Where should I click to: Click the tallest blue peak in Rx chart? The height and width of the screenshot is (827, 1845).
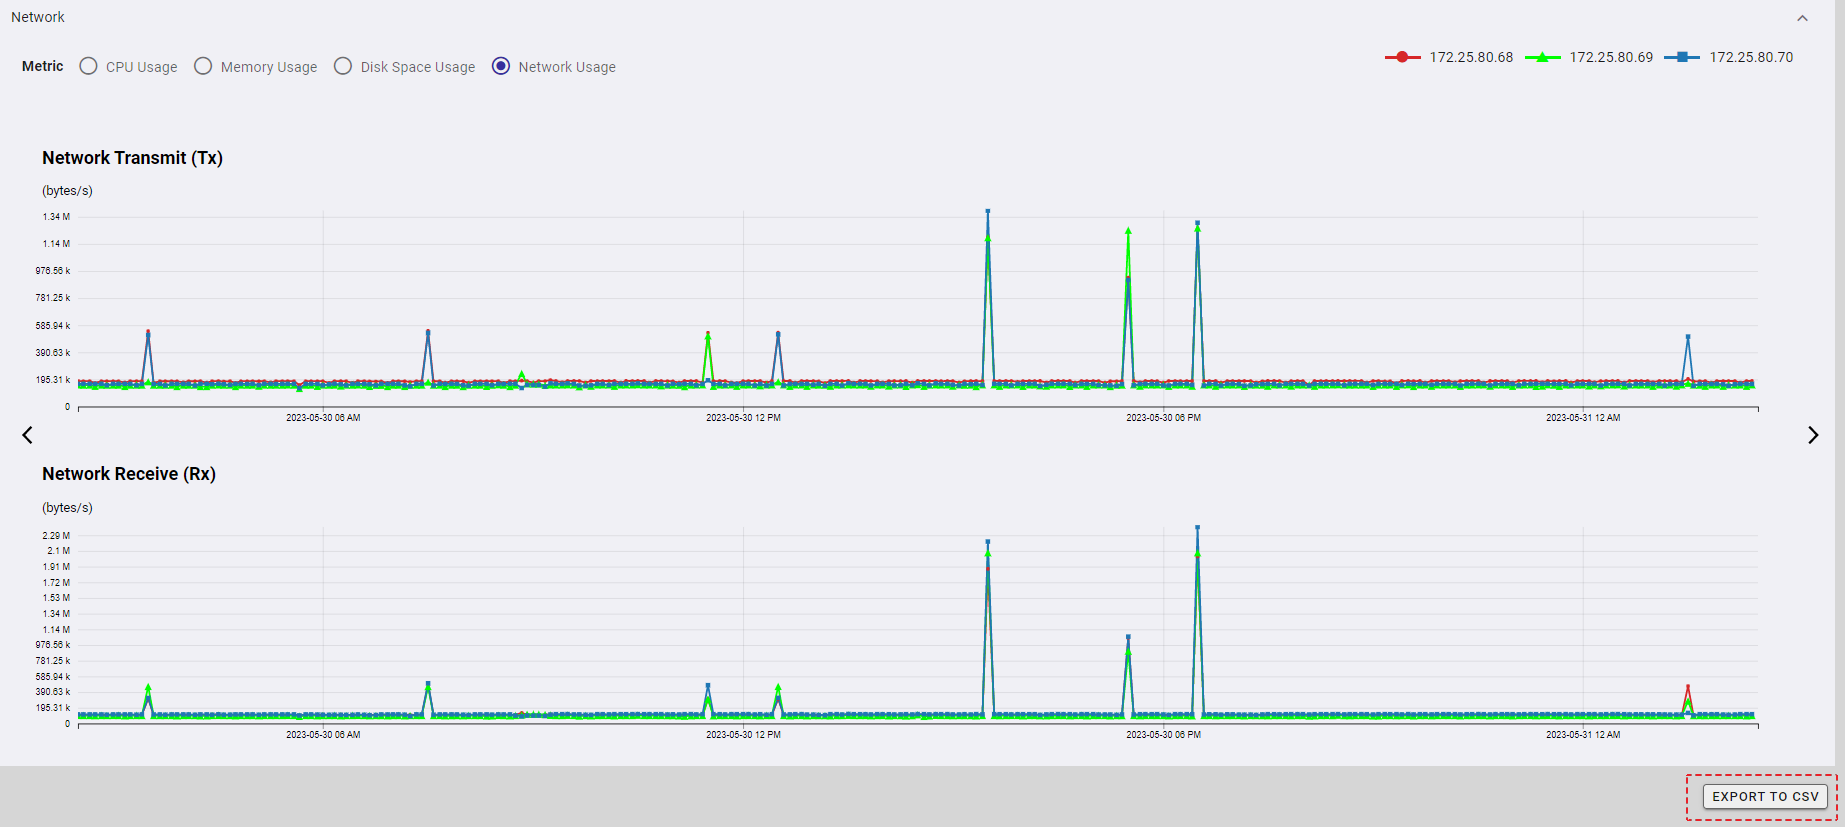tap(1197, 528)
